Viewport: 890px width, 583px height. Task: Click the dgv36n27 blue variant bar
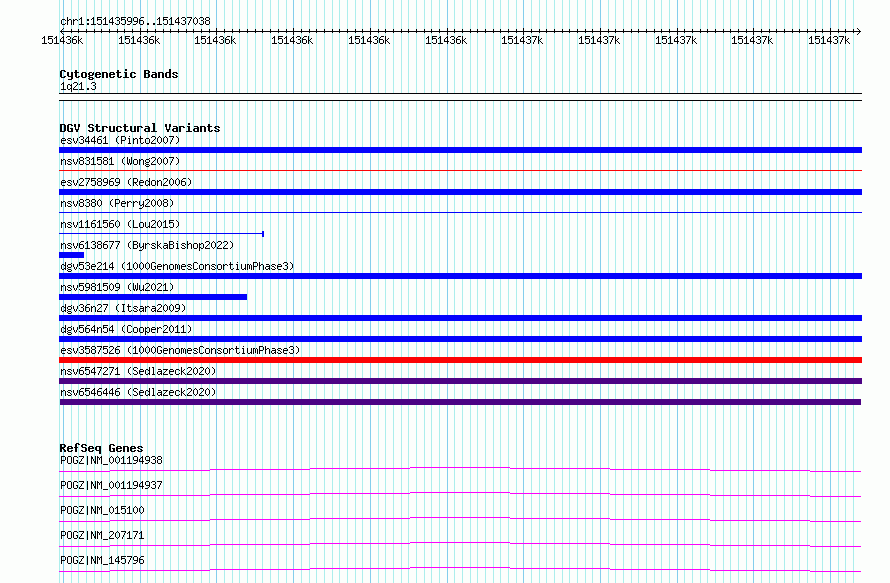point(460,318)
